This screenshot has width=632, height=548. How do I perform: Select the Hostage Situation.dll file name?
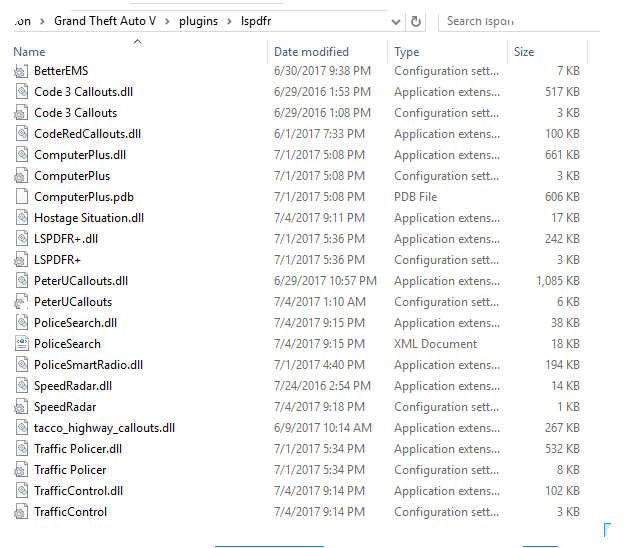[x=89, y=218]
